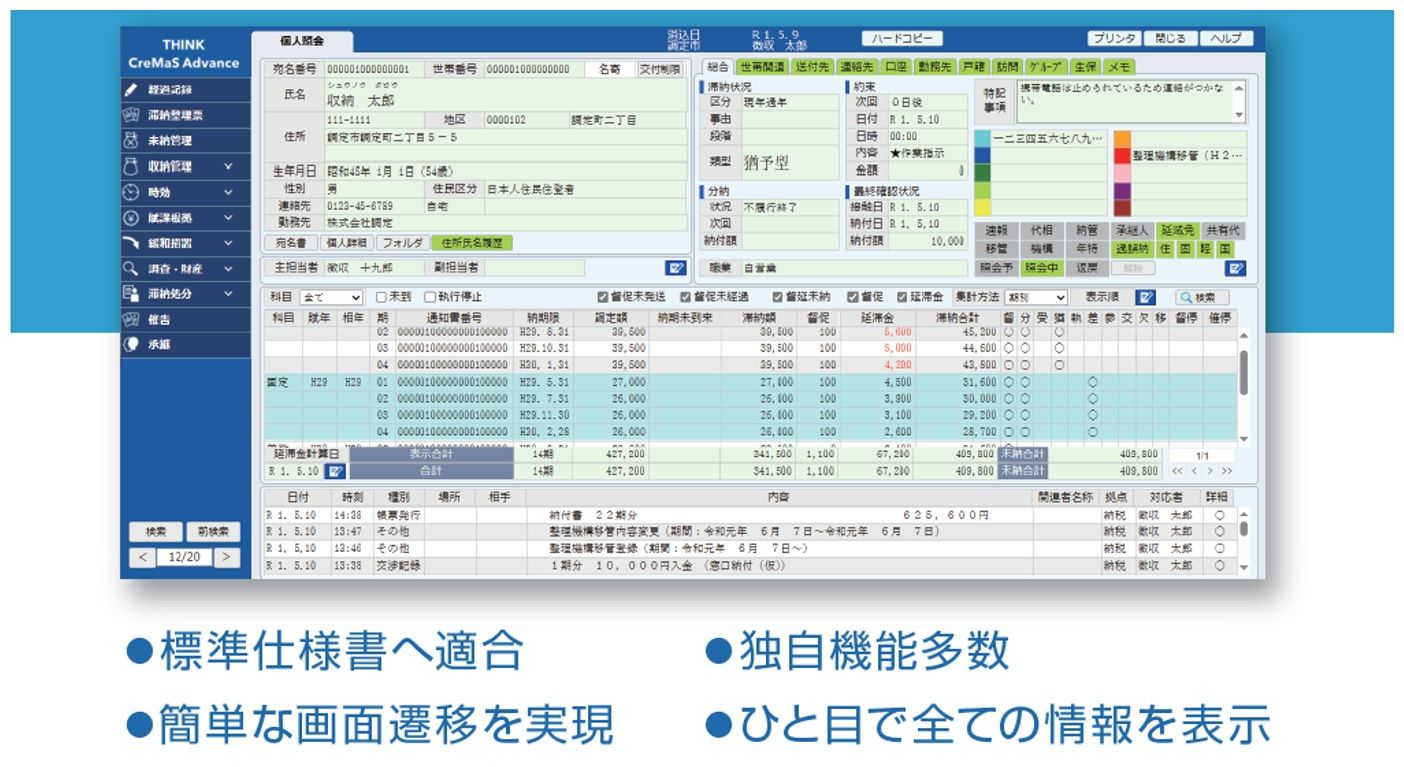Click the edit icon under 延滞金計算日
The width and height of the screenshot is (1404, 767).
coord(336,471)
